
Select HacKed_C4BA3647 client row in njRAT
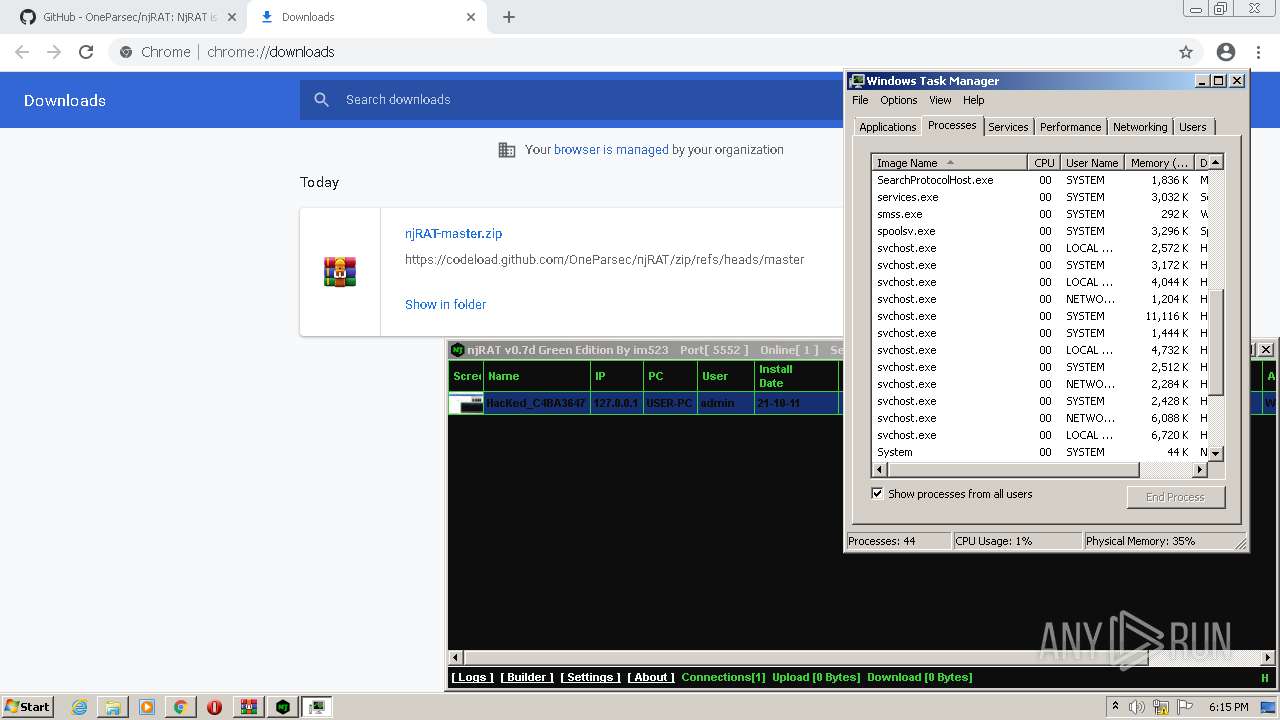[646, 403]
